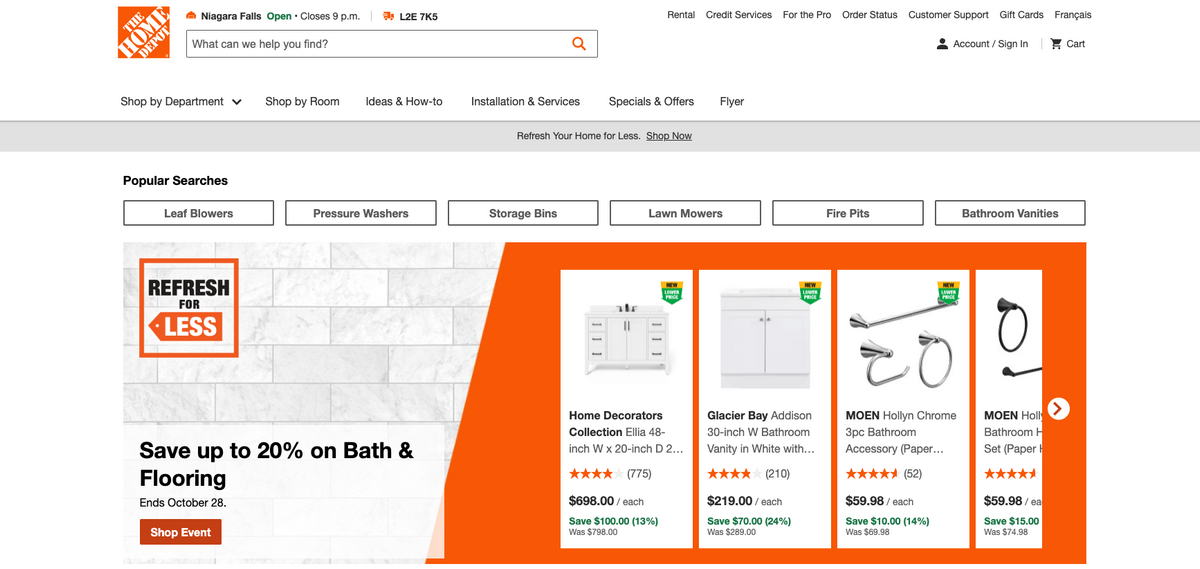Viewport: 1200px width, 569px height.
Task: Click the Rental link
Action: pyautogui.click(x=681, y=15)
